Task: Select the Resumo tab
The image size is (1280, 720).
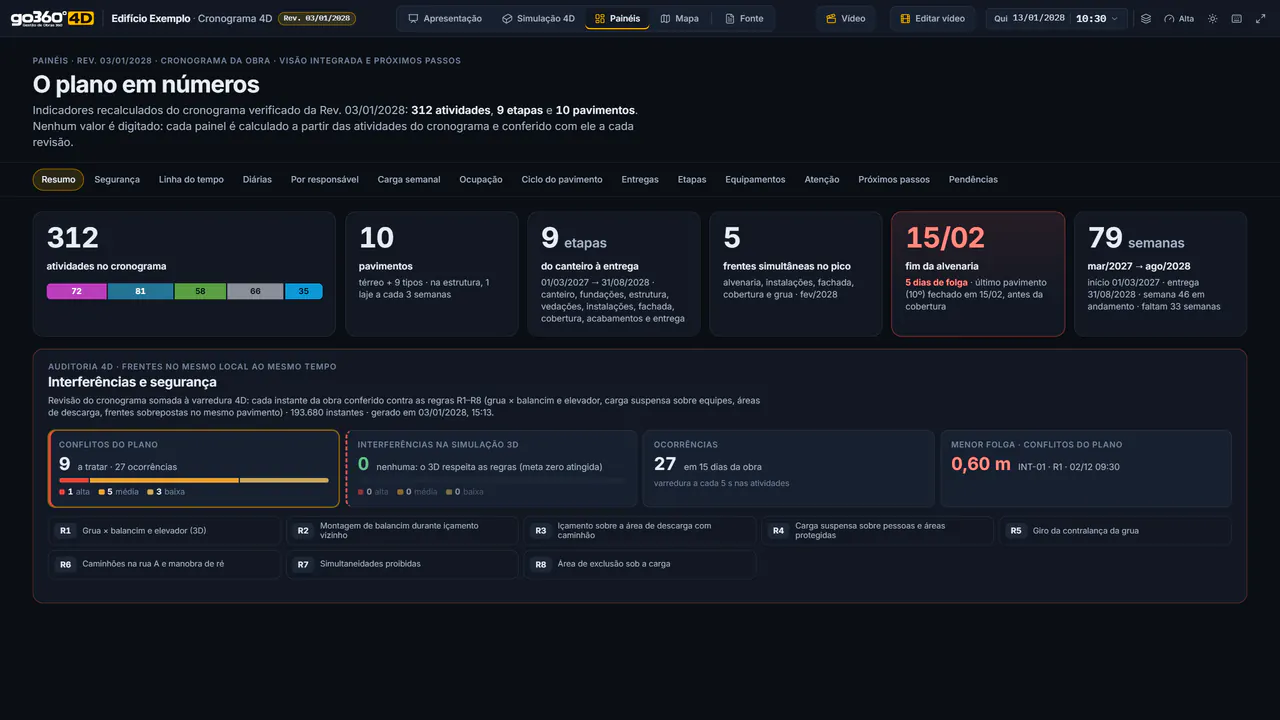Action: (58, 180)
